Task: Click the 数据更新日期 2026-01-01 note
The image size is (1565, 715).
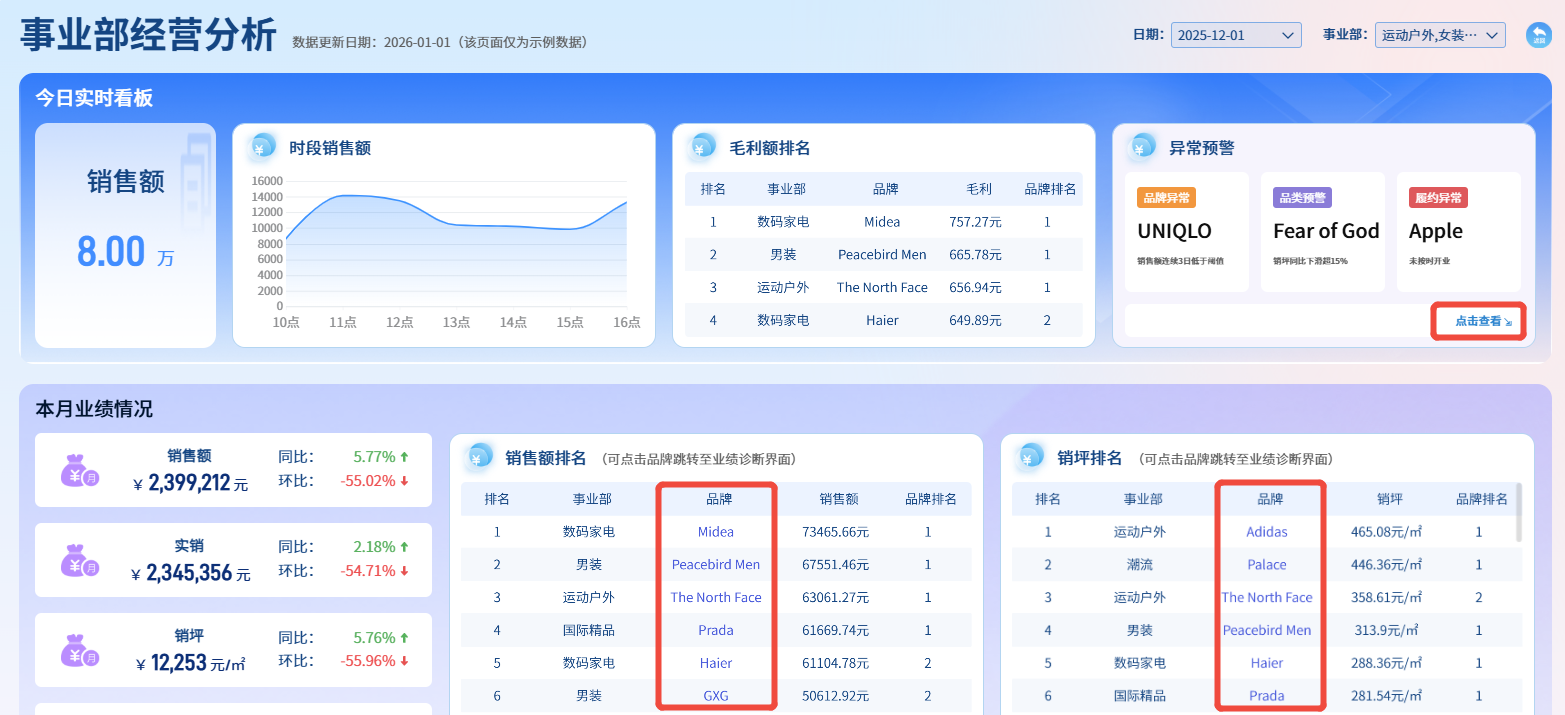Action: [x=439, y=42]
